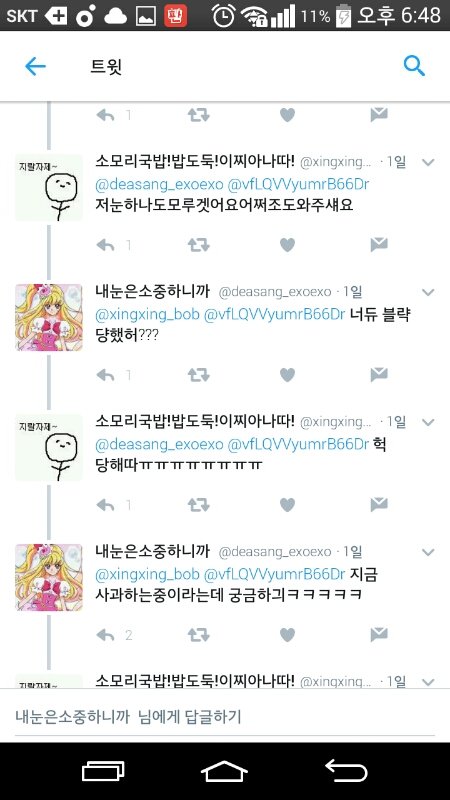Expand options chevron on 저눈하나도모루겟어요 tweet
The image size is (450, 800).
428,163
